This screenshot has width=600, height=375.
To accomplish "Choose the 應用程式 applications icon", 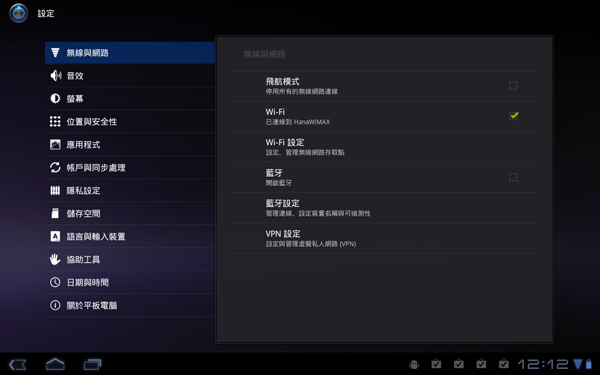I will coord(55,145).
